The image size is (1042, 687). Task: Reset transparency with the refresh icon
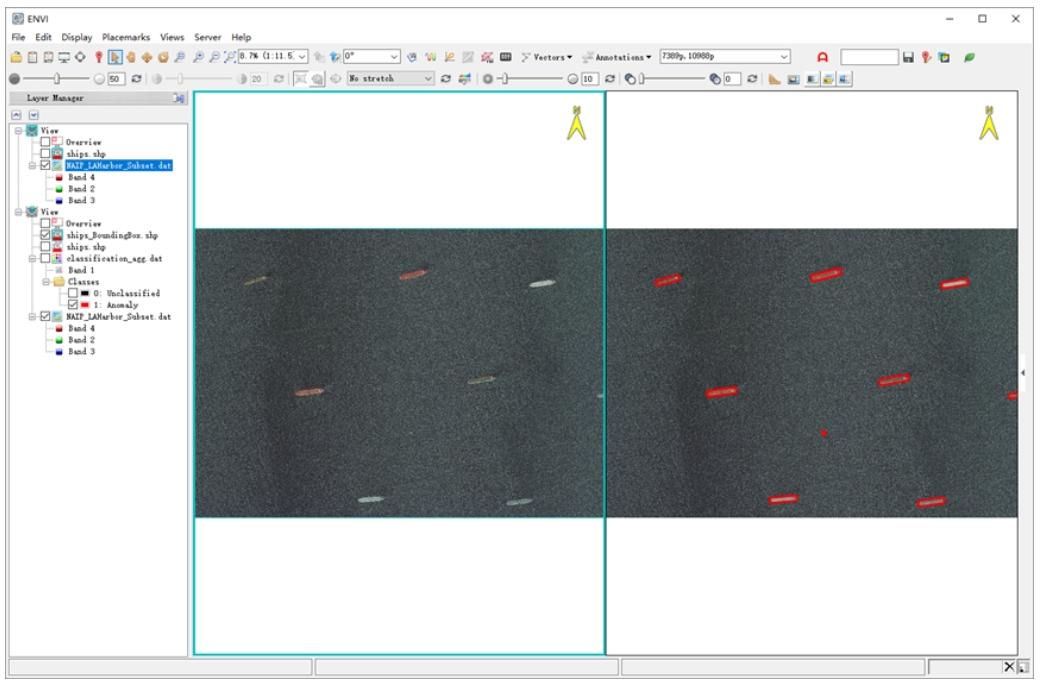click(x=752, y=78)
